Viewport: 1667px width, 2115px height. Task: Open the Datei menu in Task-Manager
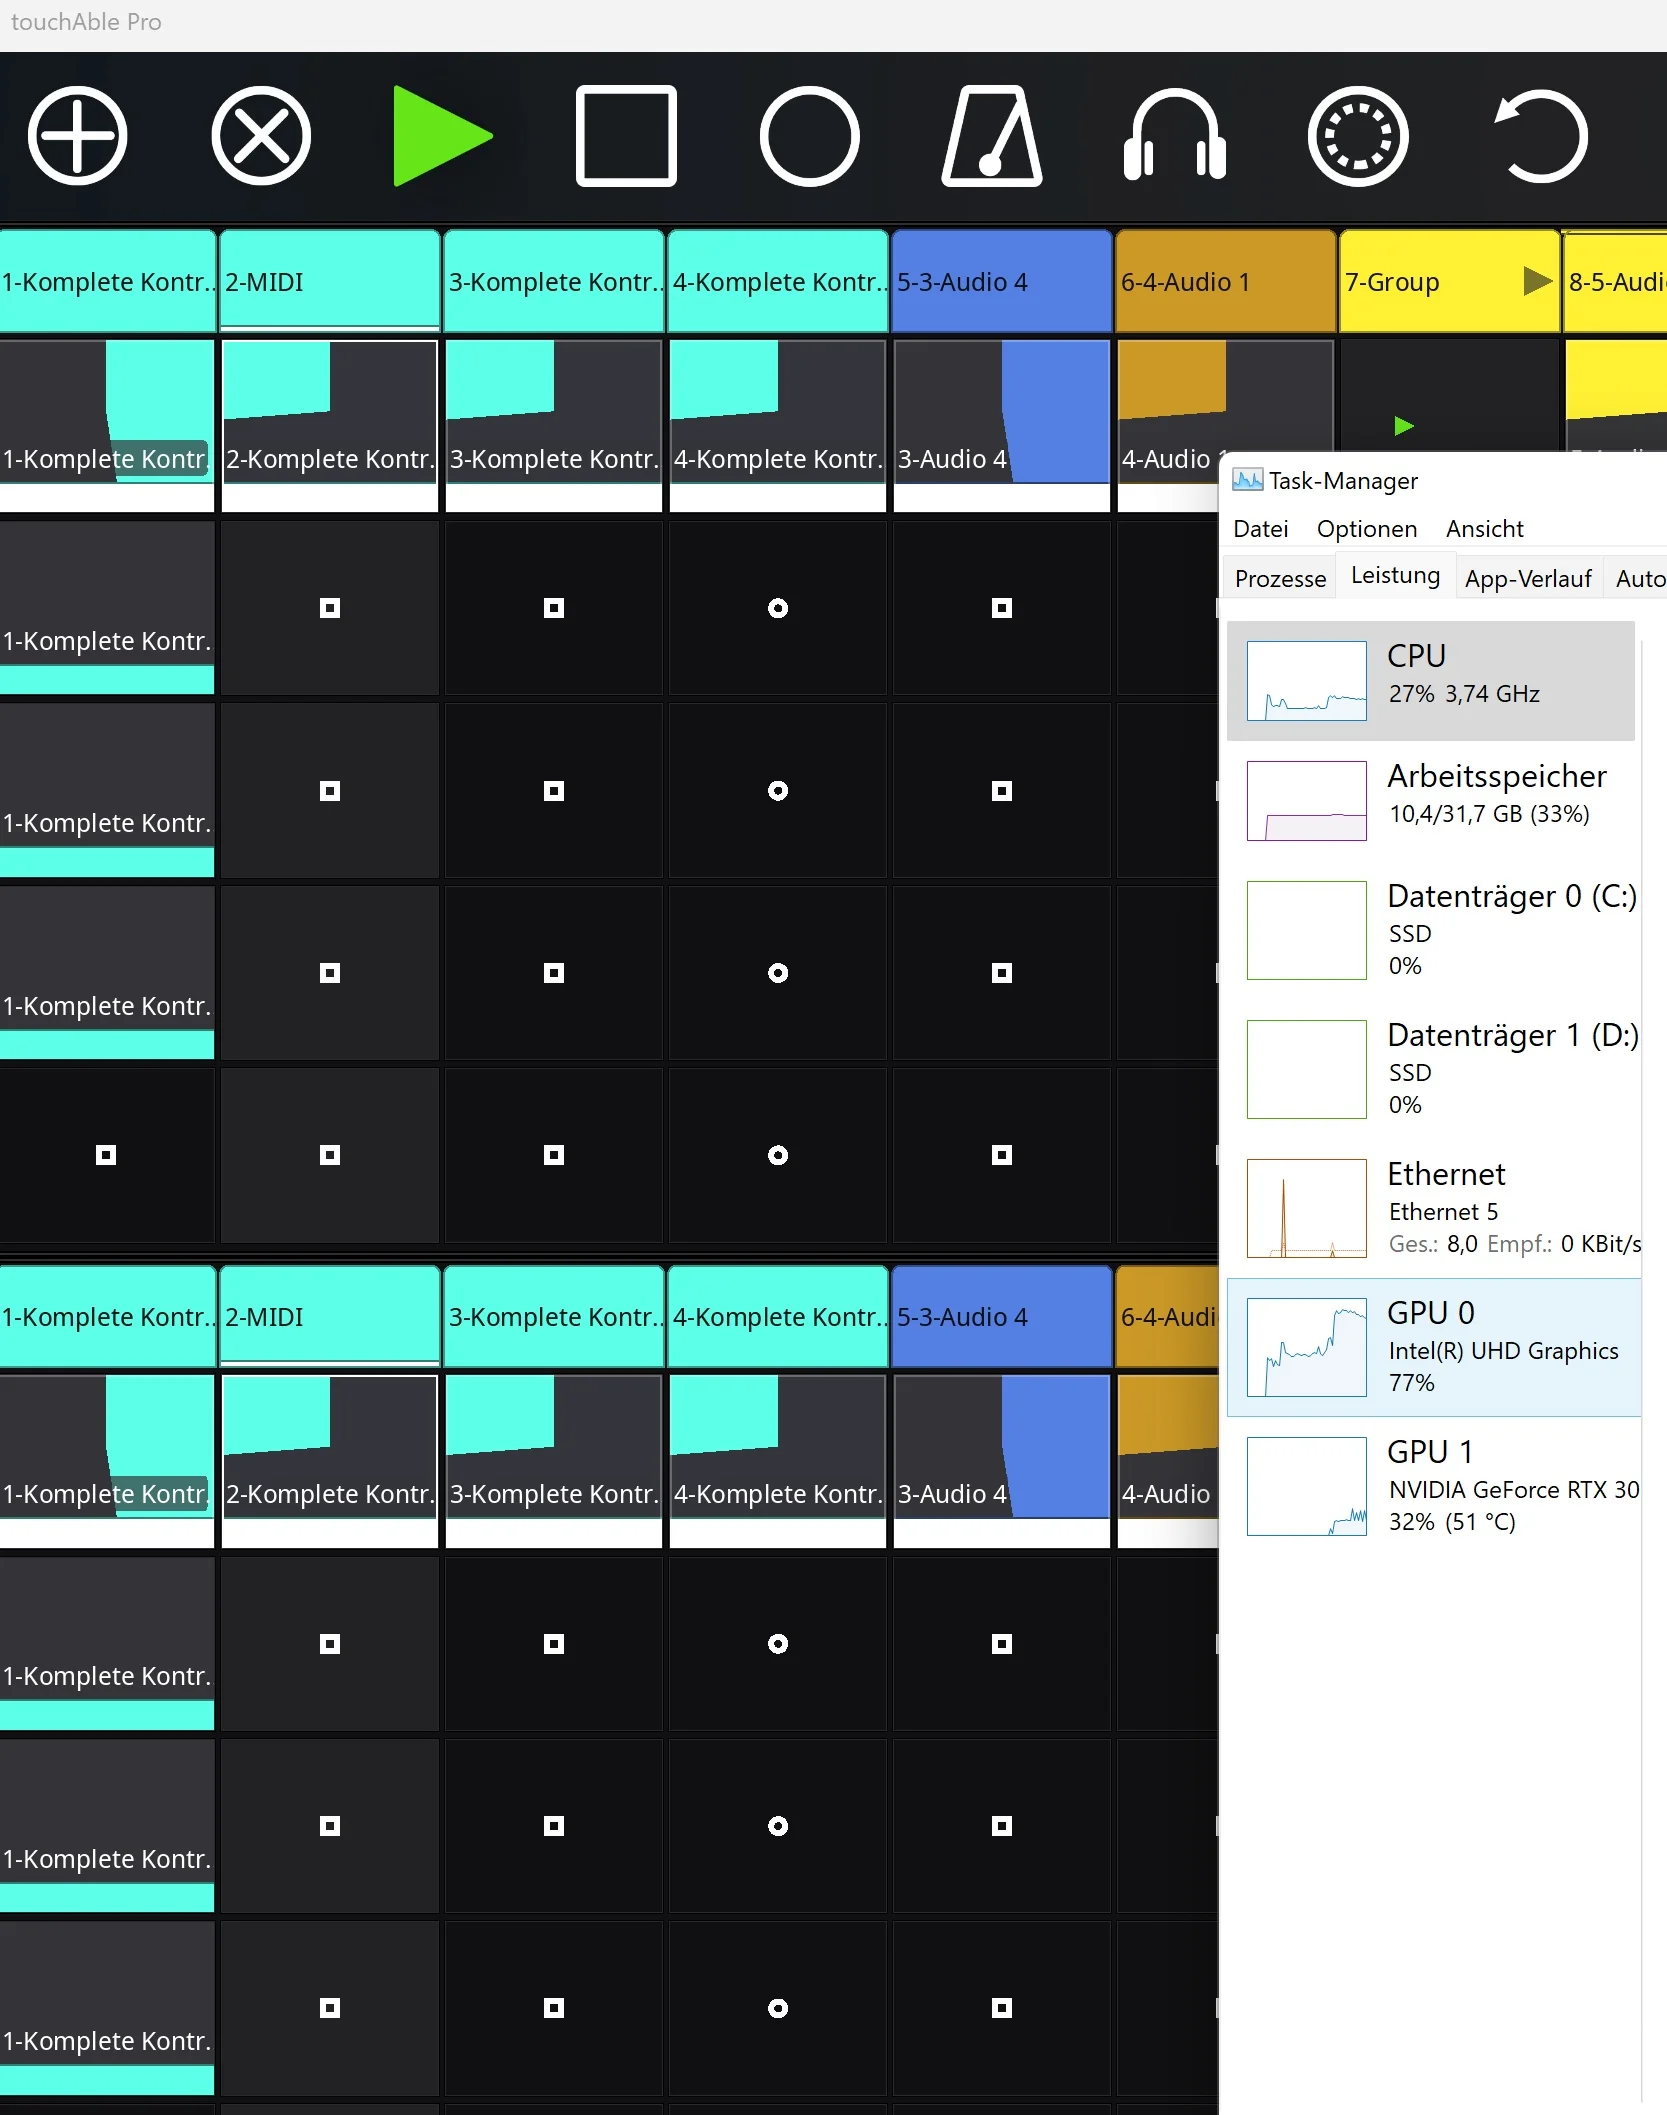click(x=1260, y=529)
